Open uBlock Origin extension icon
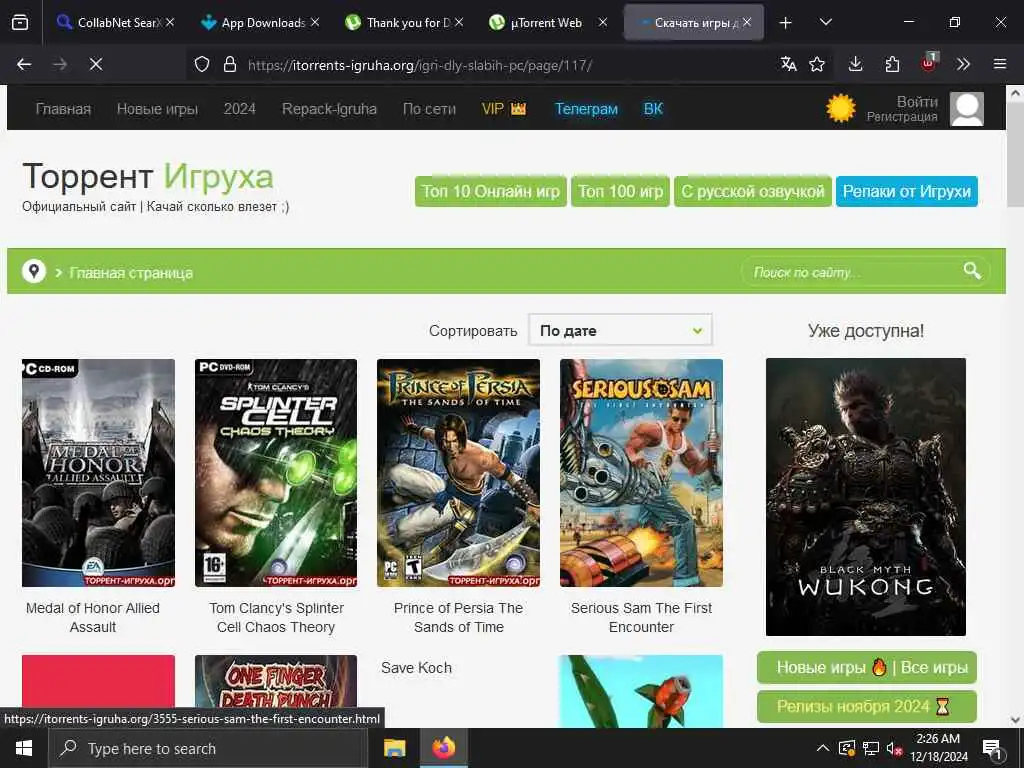The height and width of the screenshot is (768, 1024). (x=929, y=63)
